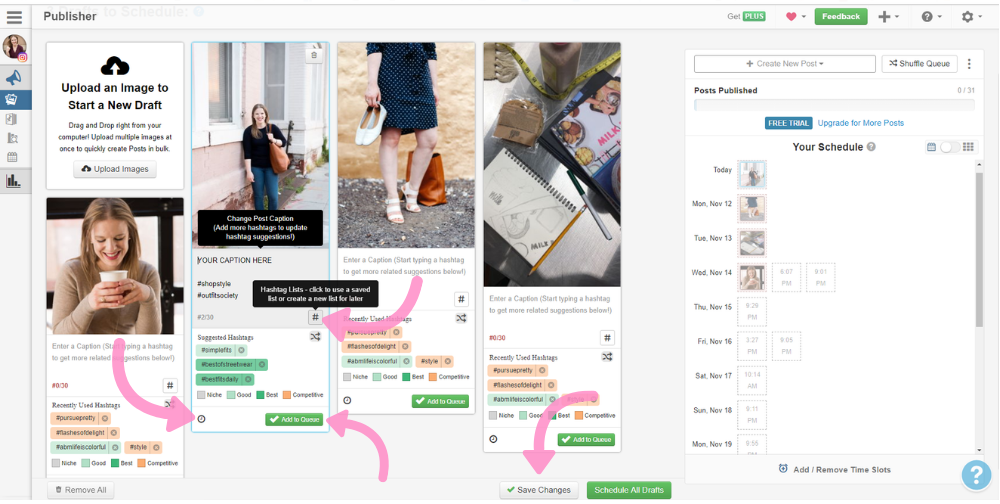Open hashtag lists on the sketchbook draft

[x=607, y=338]
